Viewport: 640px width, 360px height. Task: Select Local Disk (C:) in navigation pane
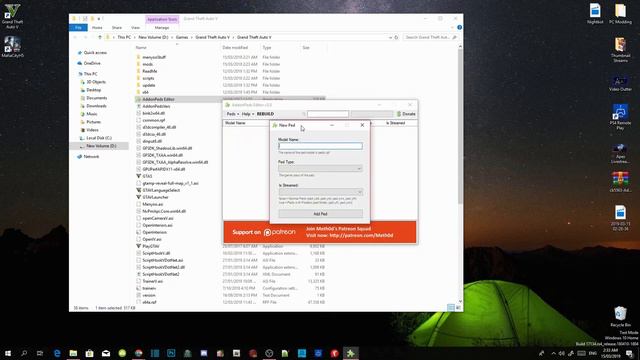(99, 138)
